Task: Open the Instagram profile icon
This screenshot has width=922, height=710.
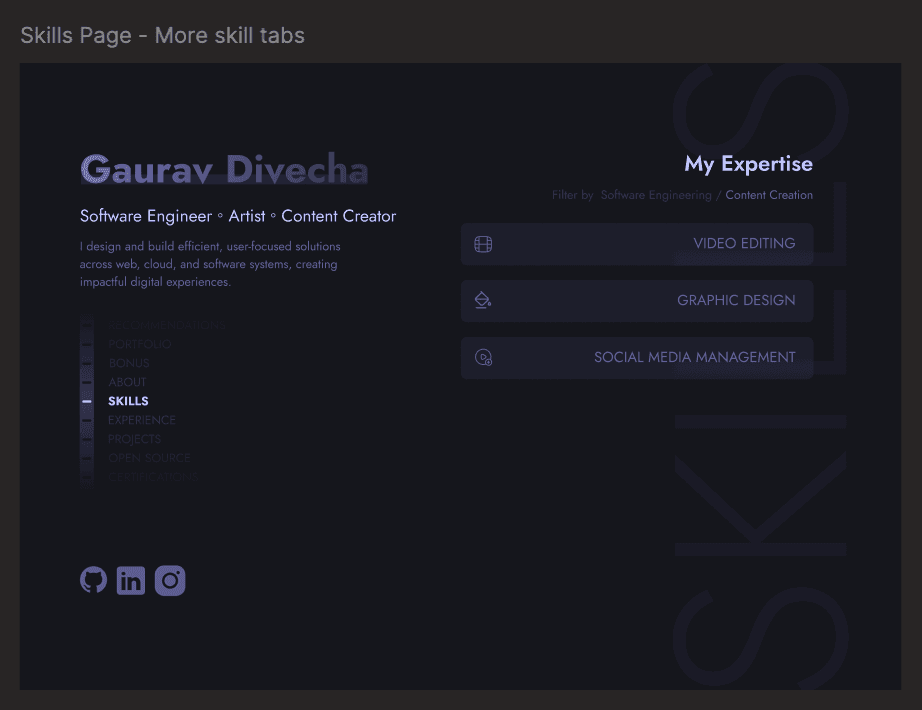Action: tap(170, 581)
